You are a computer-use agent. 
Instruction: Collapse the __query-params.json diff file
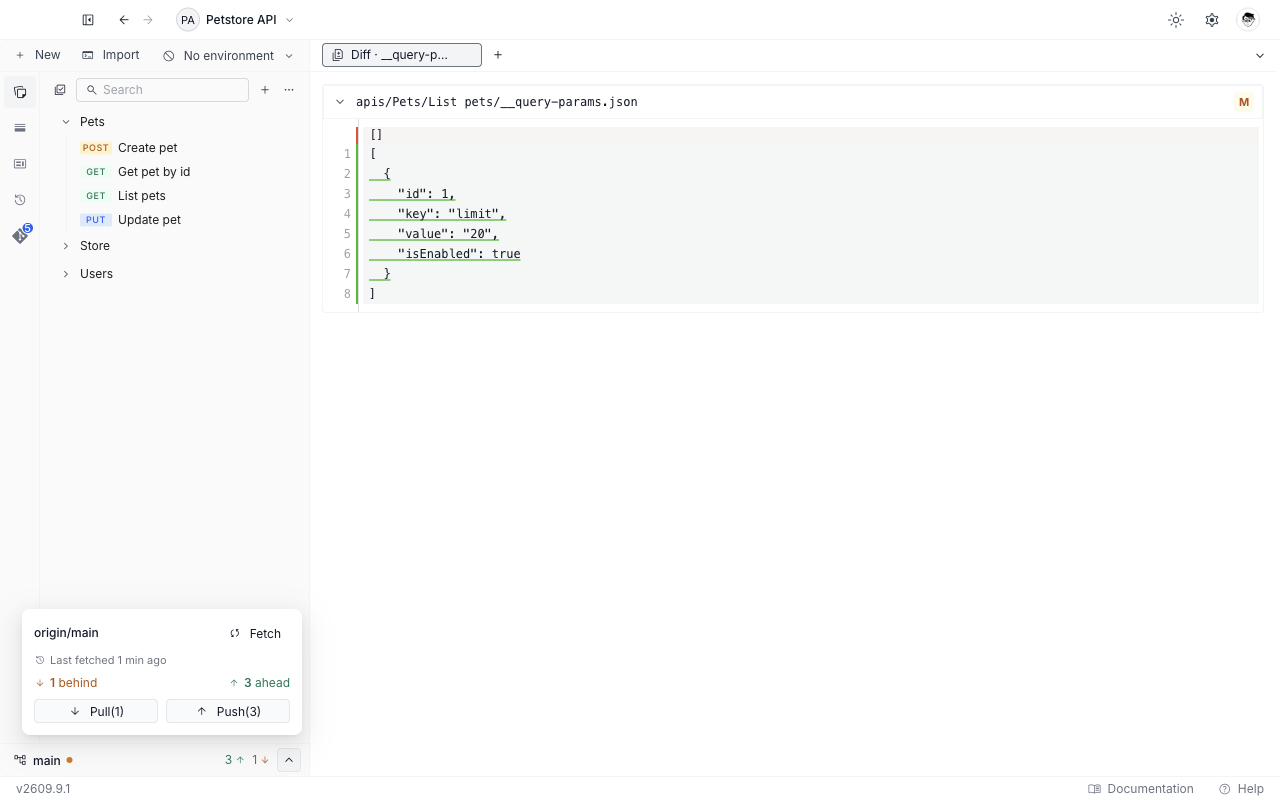[340, 102]
